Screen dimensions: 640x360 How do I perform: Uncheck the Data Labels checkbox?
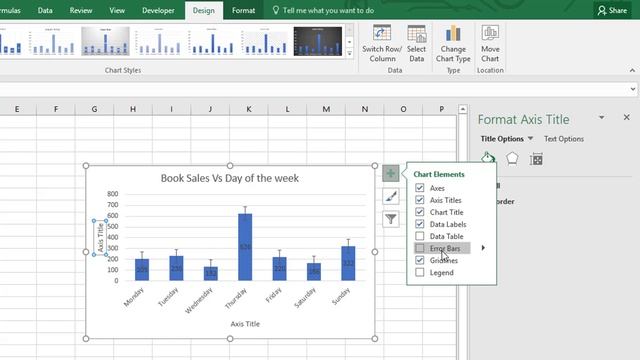click(420, 224)
